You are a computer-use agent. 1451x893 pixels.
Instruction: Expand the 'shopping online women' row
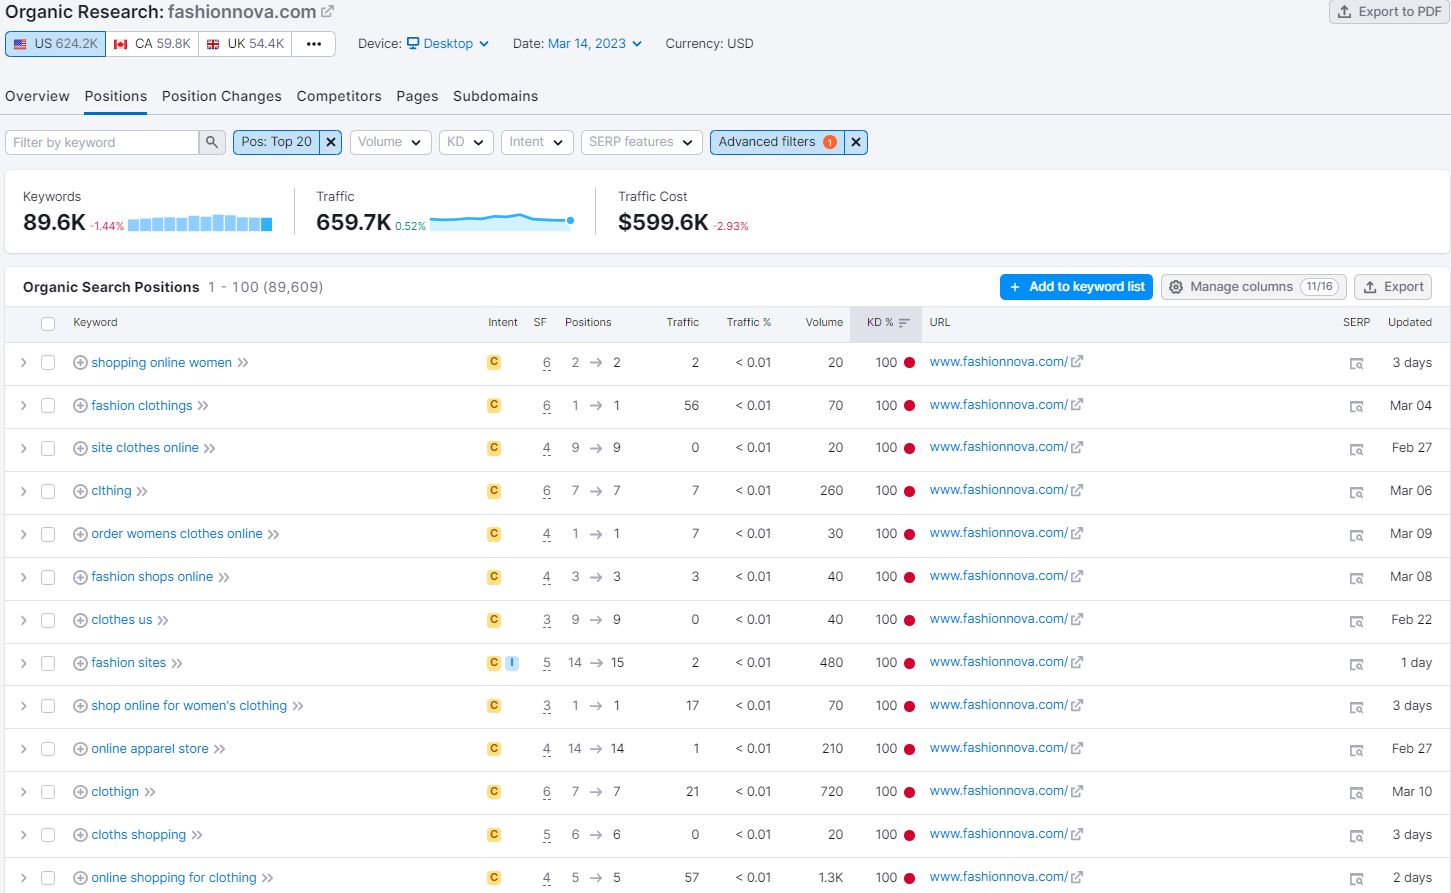click(23, 362)
